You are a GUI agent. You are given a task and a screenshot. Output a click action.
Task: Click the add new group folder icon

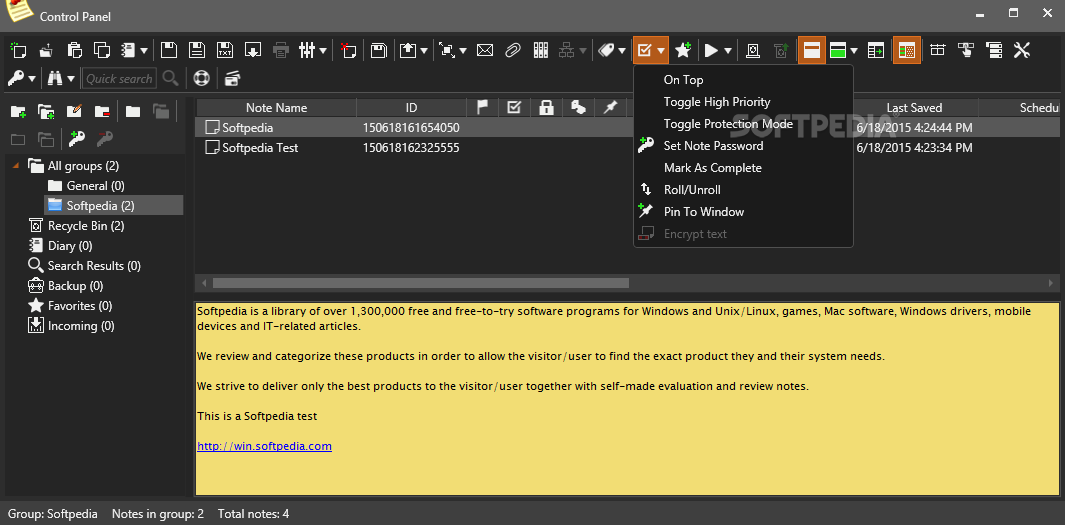[x=18, y=111]
